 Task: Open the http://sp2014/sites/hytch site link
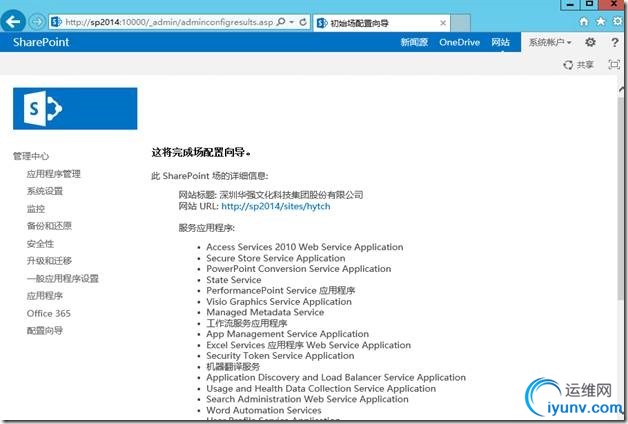(x=276, y=206)
